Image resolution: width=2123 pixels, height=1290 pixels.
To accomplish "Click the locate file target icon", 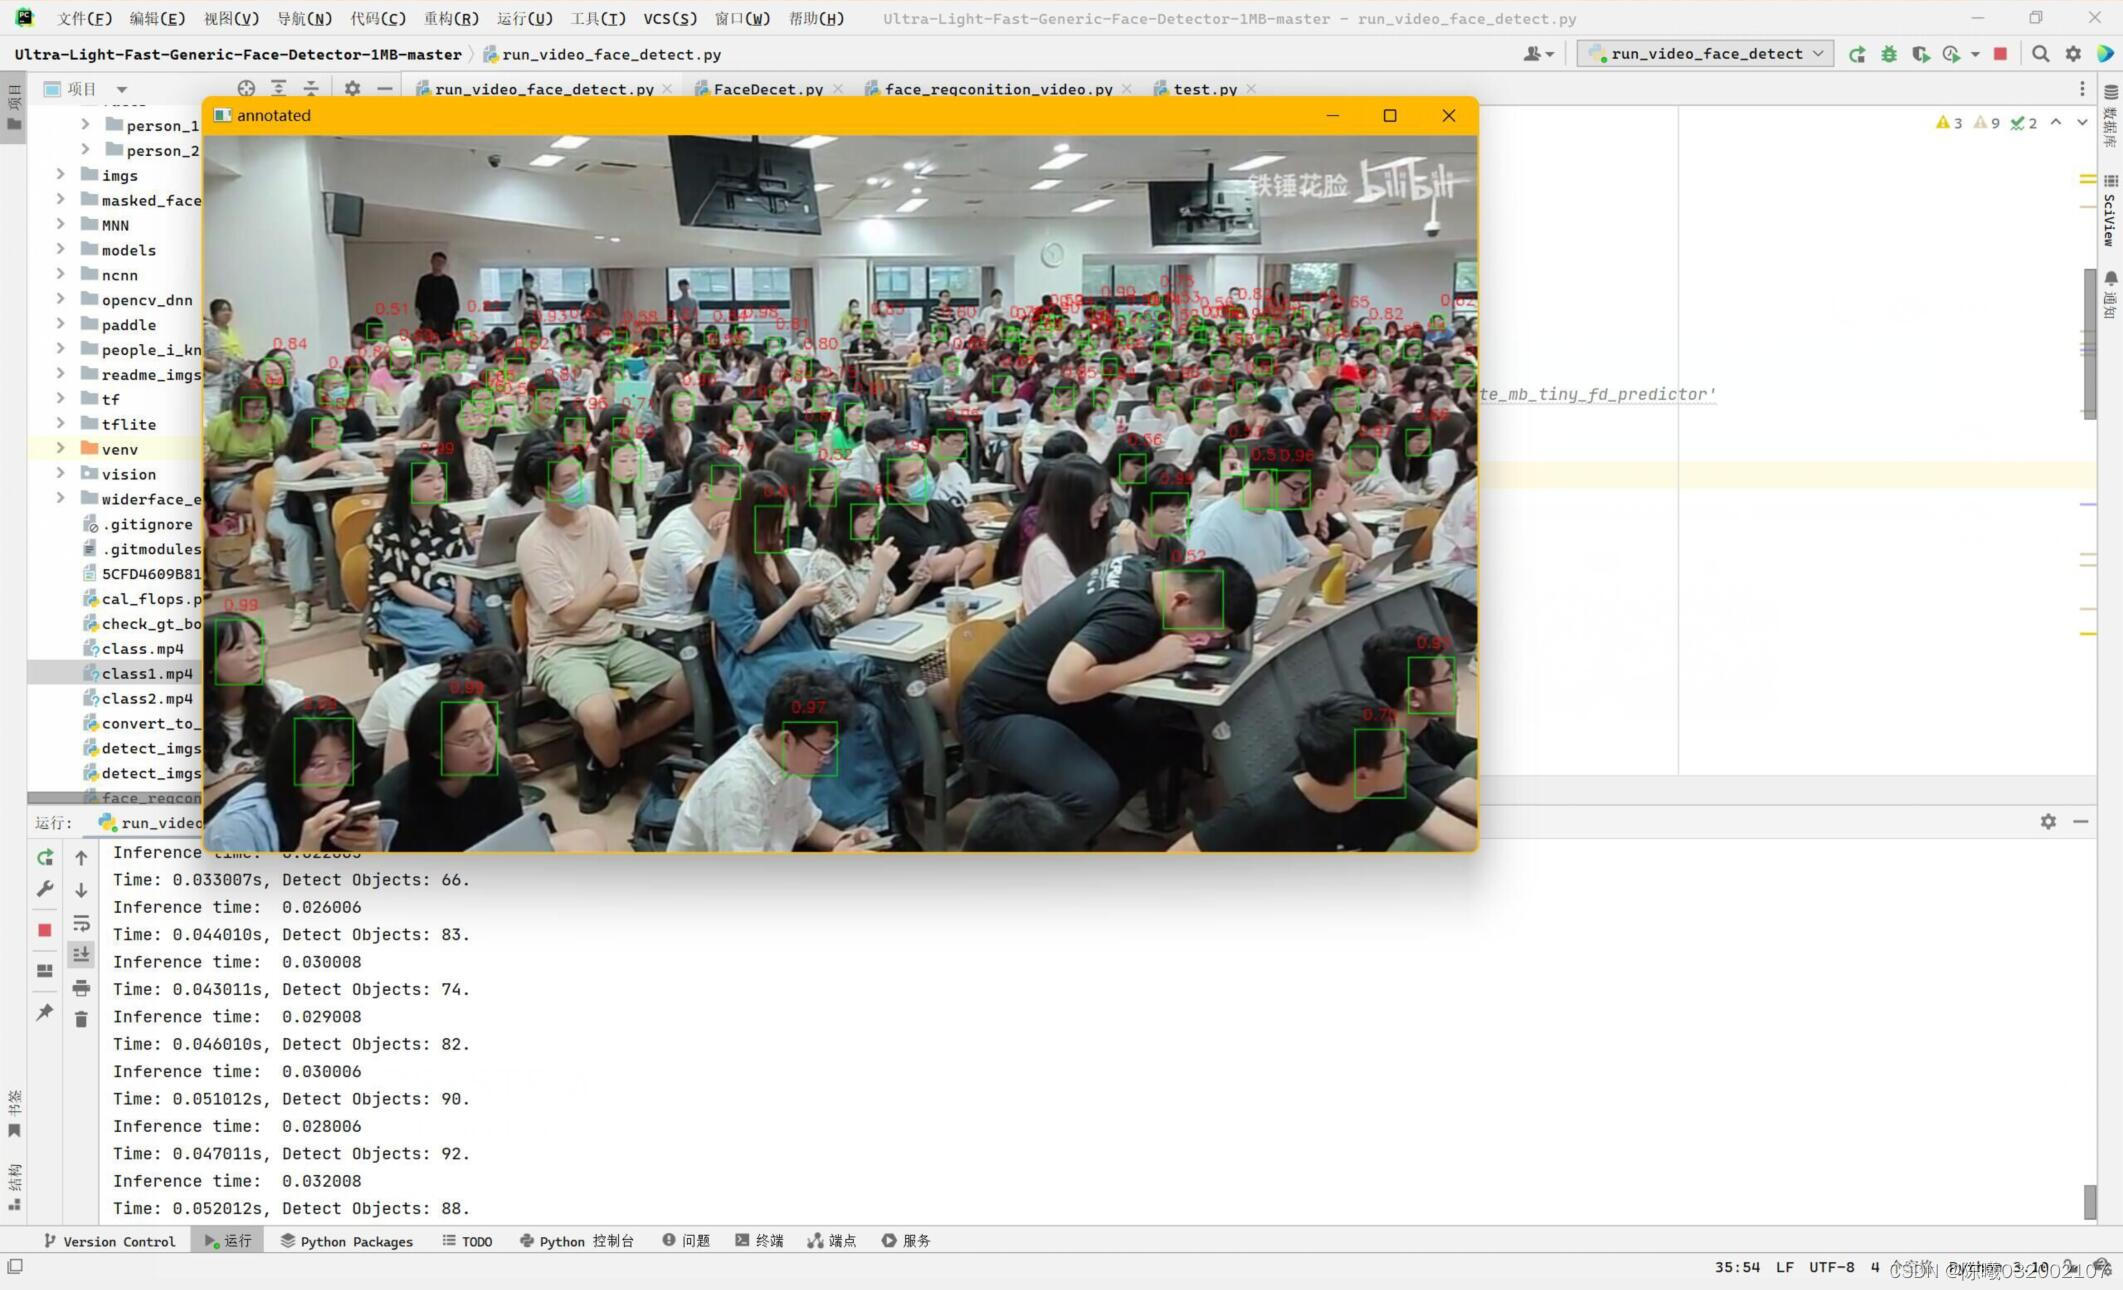I will tap(246, 88).
